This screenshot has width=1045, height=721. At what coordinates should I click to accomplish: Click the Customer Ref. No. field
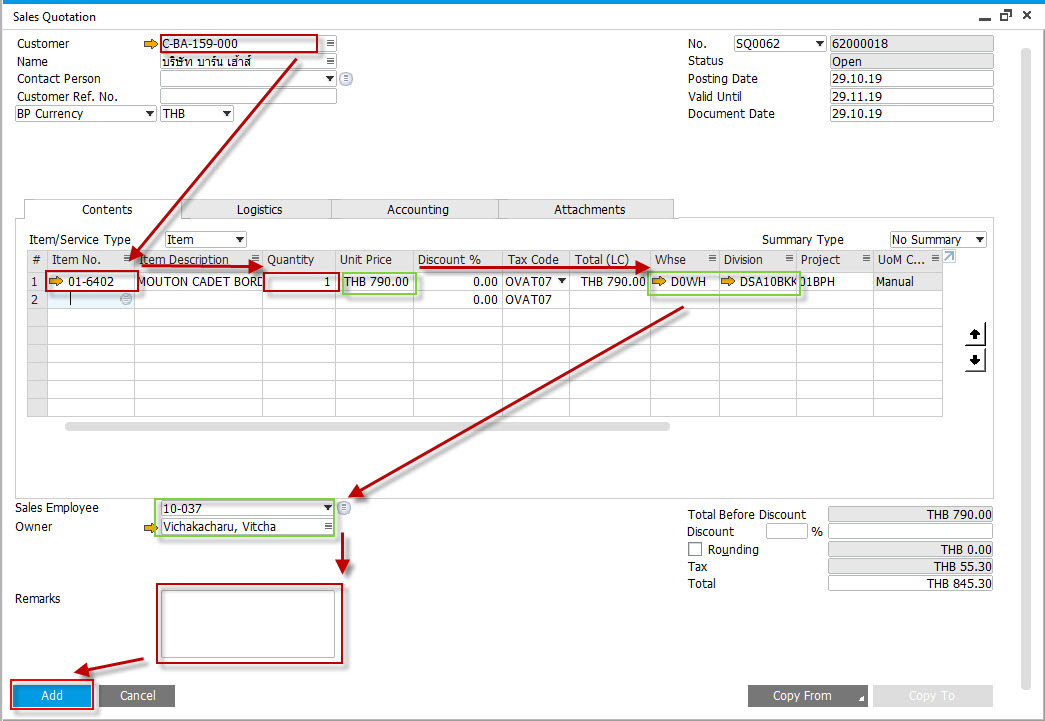coord(249,97)
